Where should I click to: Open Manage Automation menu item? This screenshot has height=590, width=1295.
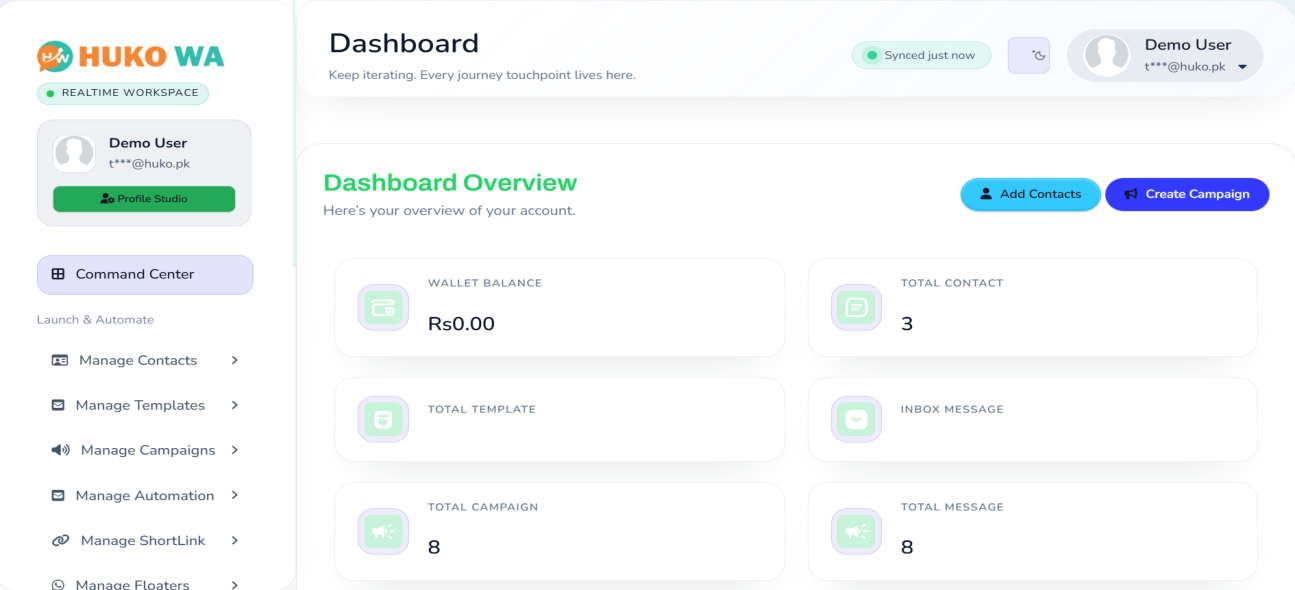[144, 496]
